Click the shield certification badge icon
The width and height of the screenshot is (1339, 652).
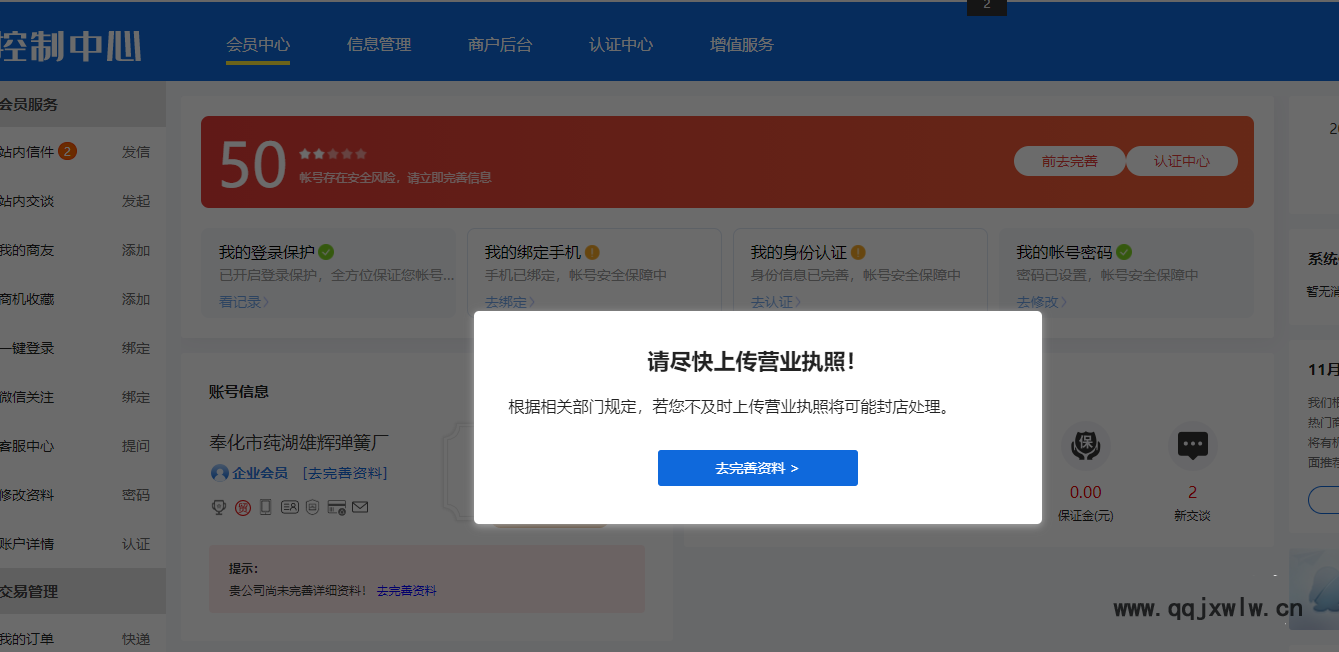tap(313, 507)
